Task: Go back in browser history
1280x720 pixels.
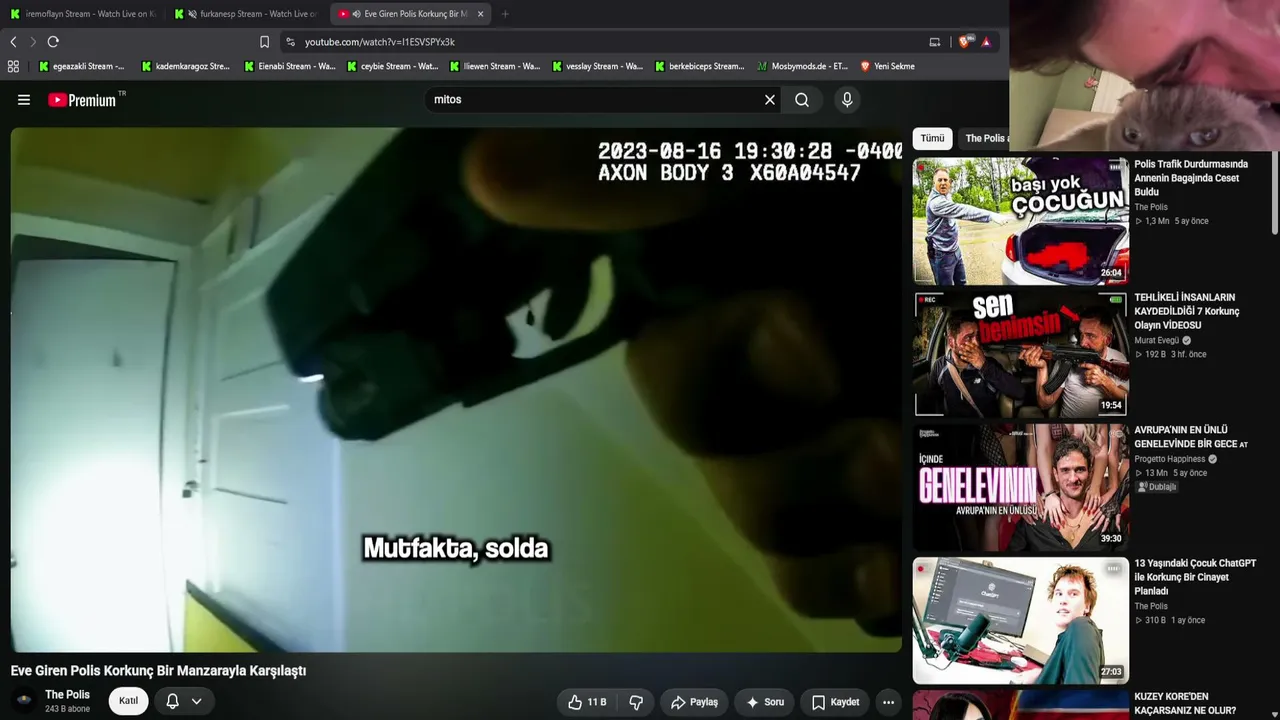Action: click(x=13, y=42)
